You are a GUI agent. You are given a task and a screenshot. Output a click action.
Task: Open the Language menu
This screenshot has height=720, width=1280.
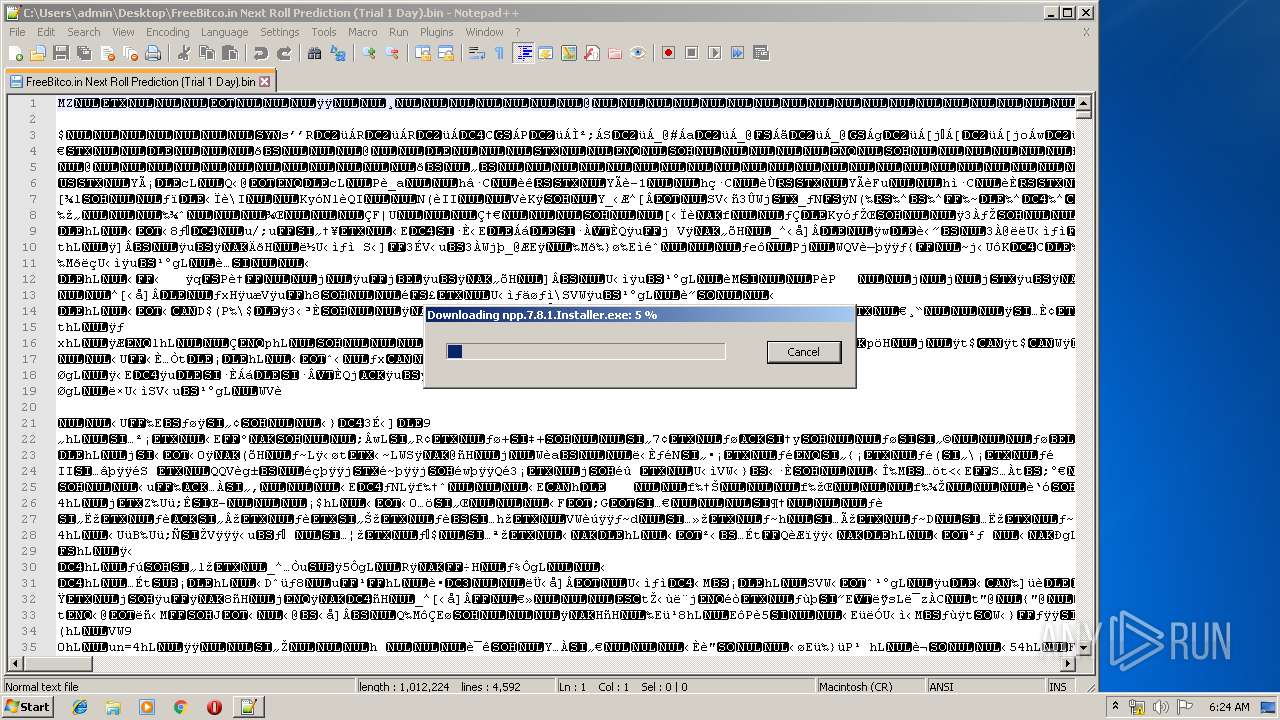(x=224, y=32)
